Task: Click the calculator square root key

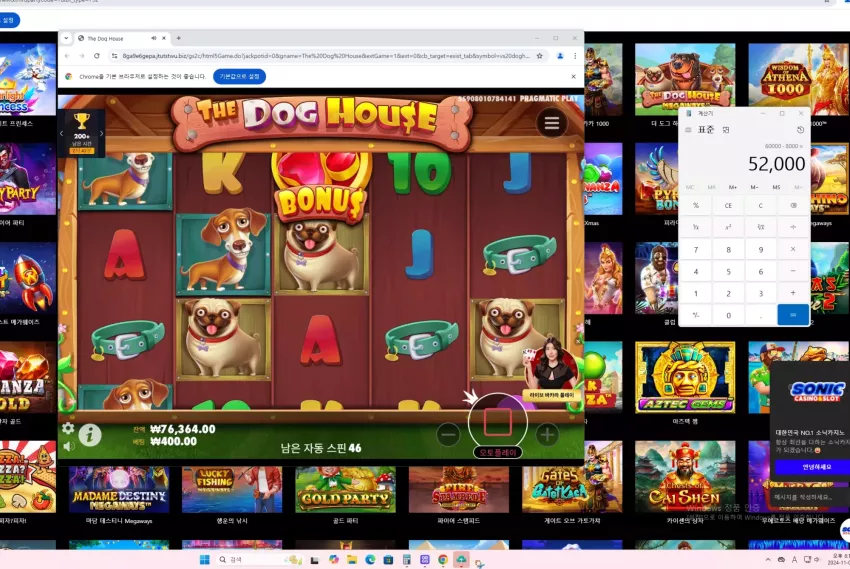Action: 761,227
